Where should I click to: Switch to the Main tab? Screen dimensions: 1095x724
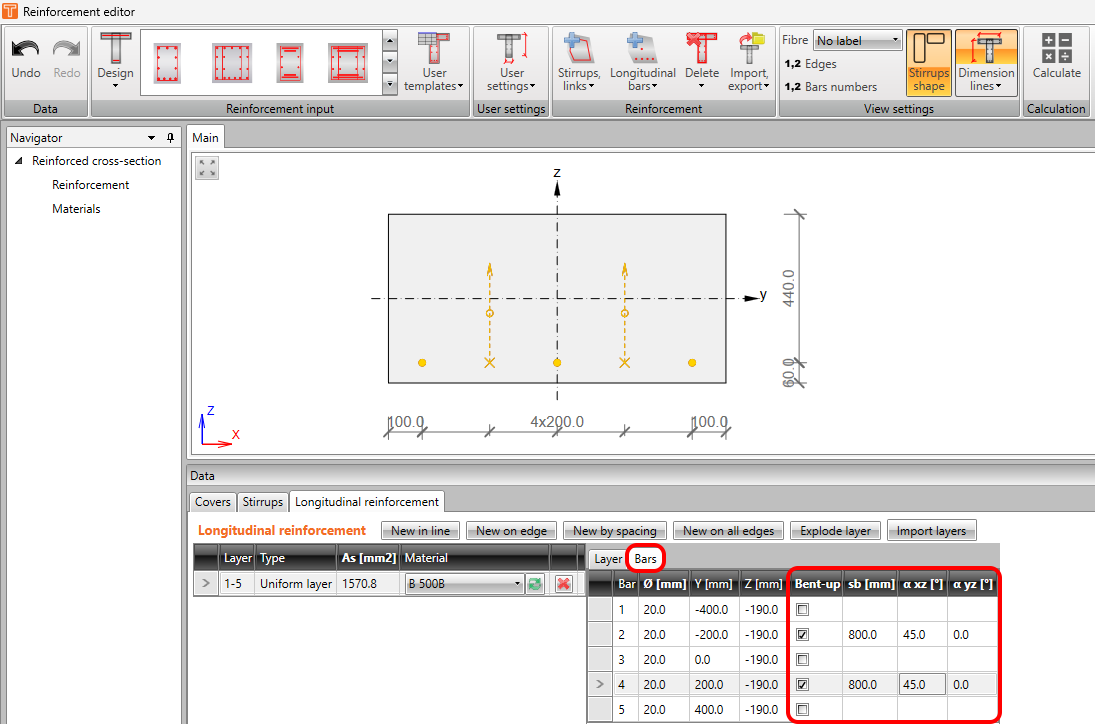coord(205,138)
